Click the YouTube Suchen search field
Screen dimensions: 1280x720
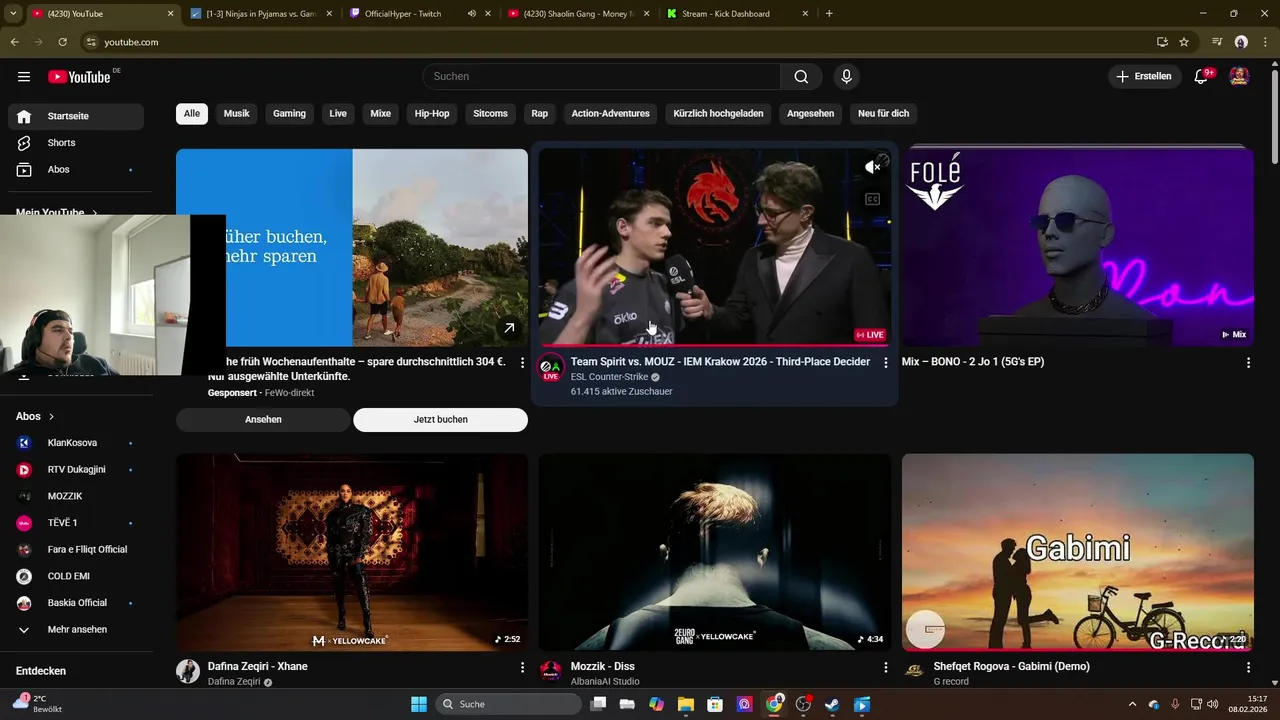601,77
